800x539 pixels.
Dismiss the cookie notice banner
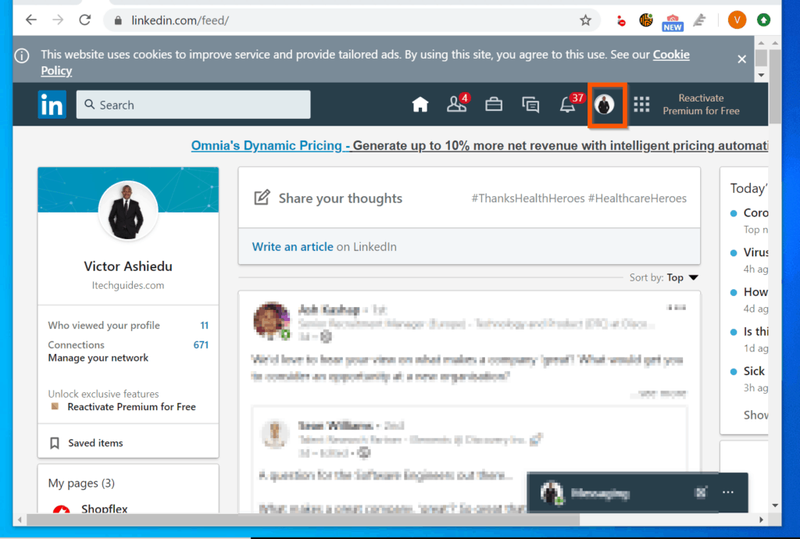pyautogui.click(x=742, y=59)
